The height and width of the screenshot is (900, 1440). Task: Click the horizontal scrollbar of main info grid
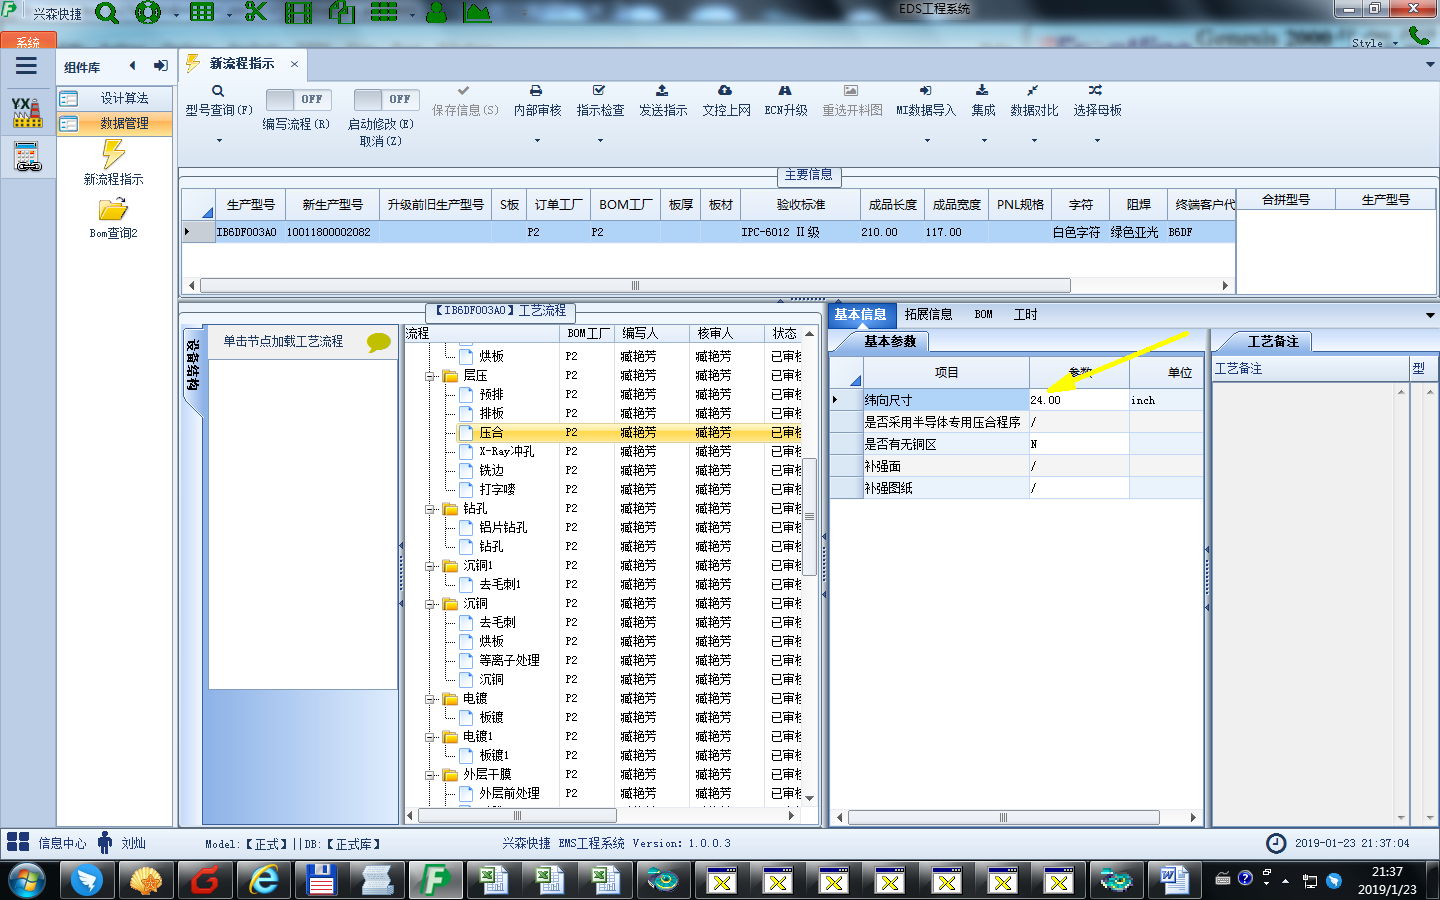click(x=635, y=285)
